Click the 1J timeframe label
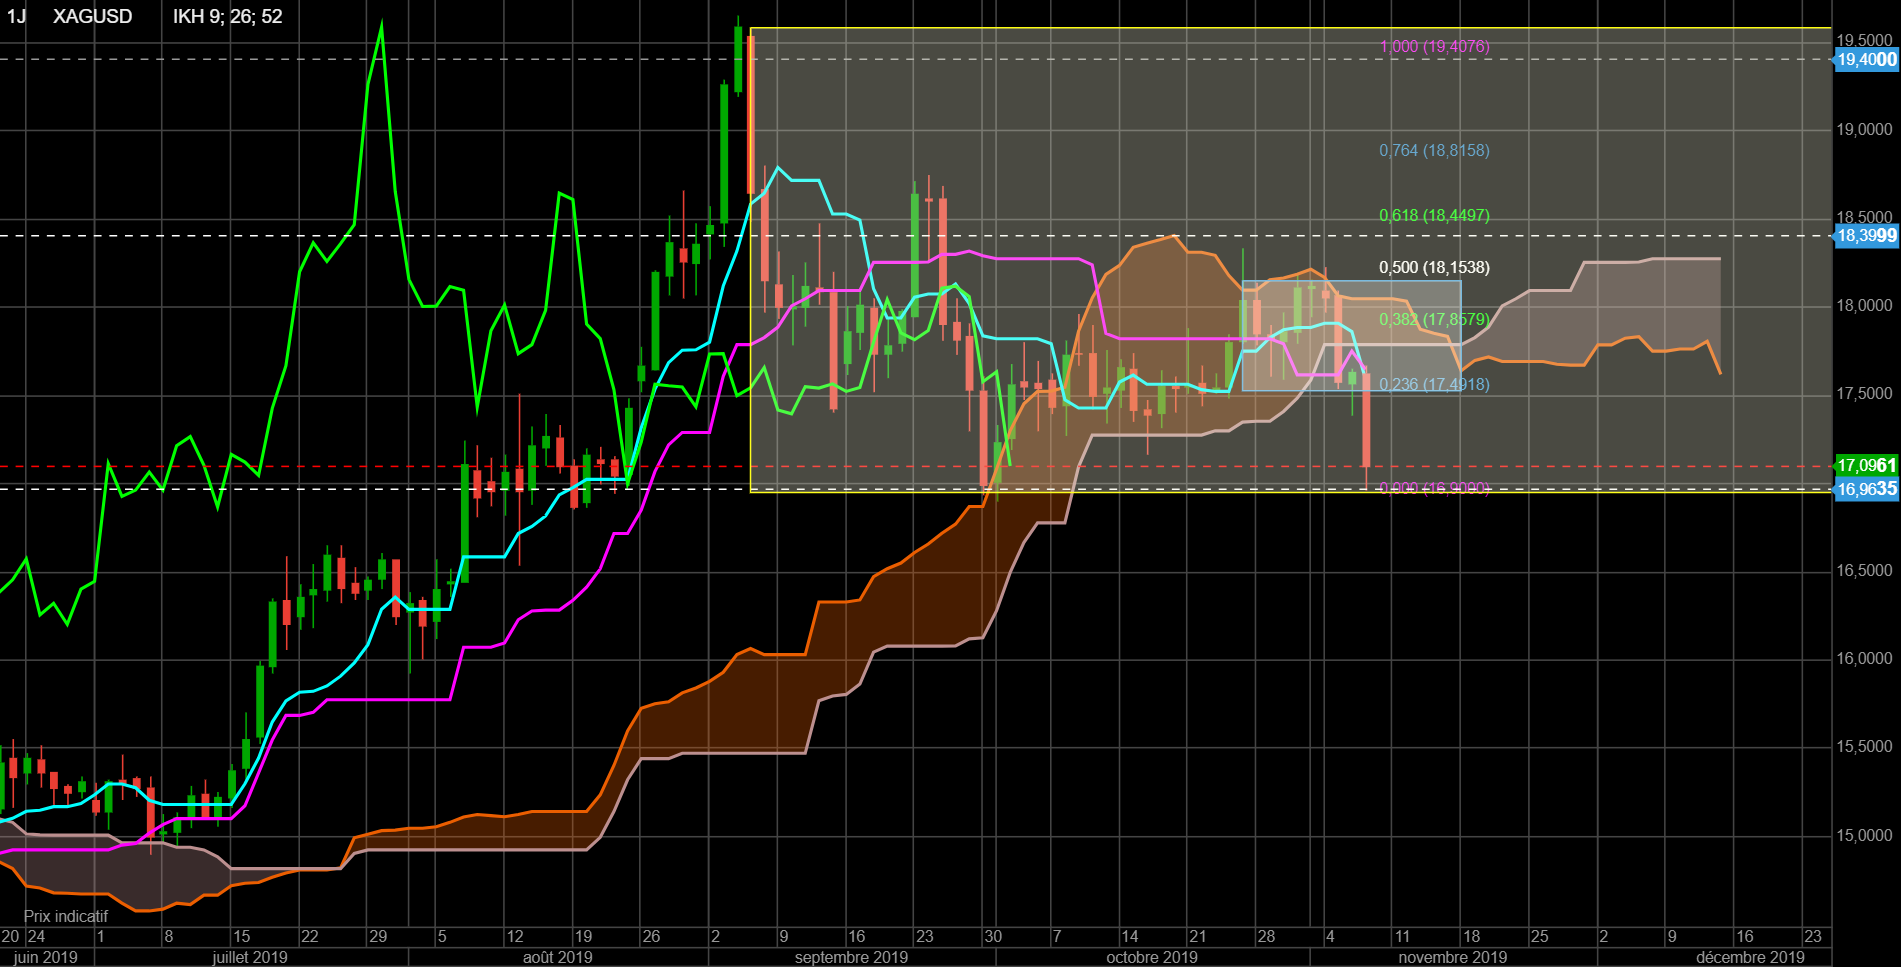This screenshot has width=1901, height=967. (16, 17)
